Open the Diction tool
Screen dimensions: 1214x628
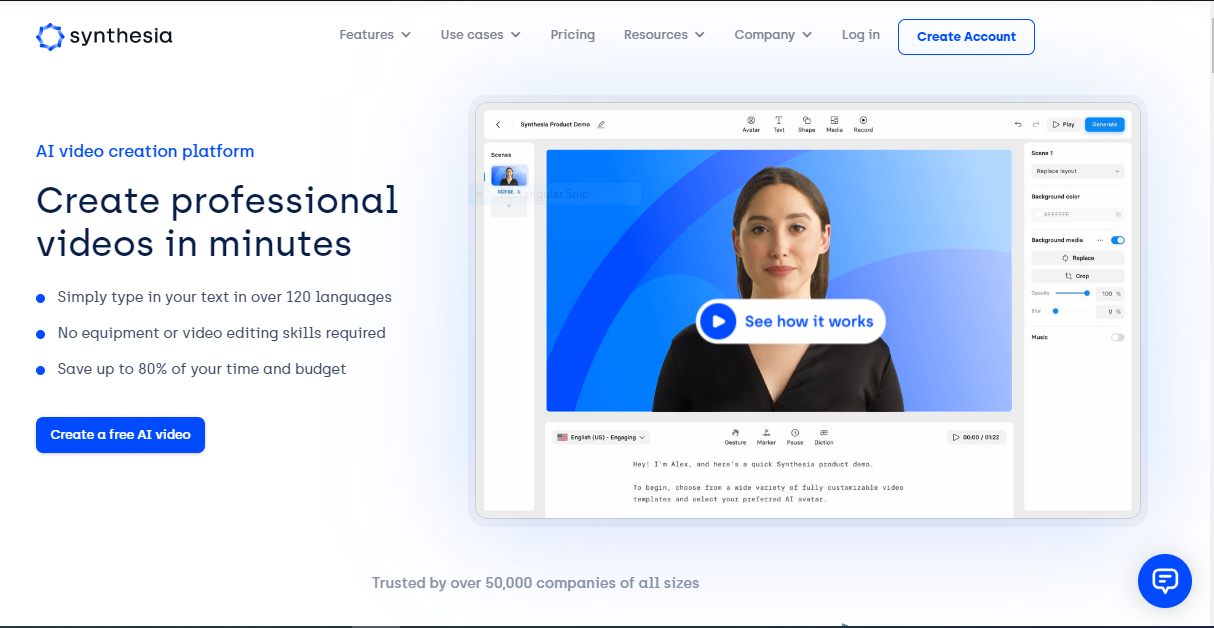point(823,436)
